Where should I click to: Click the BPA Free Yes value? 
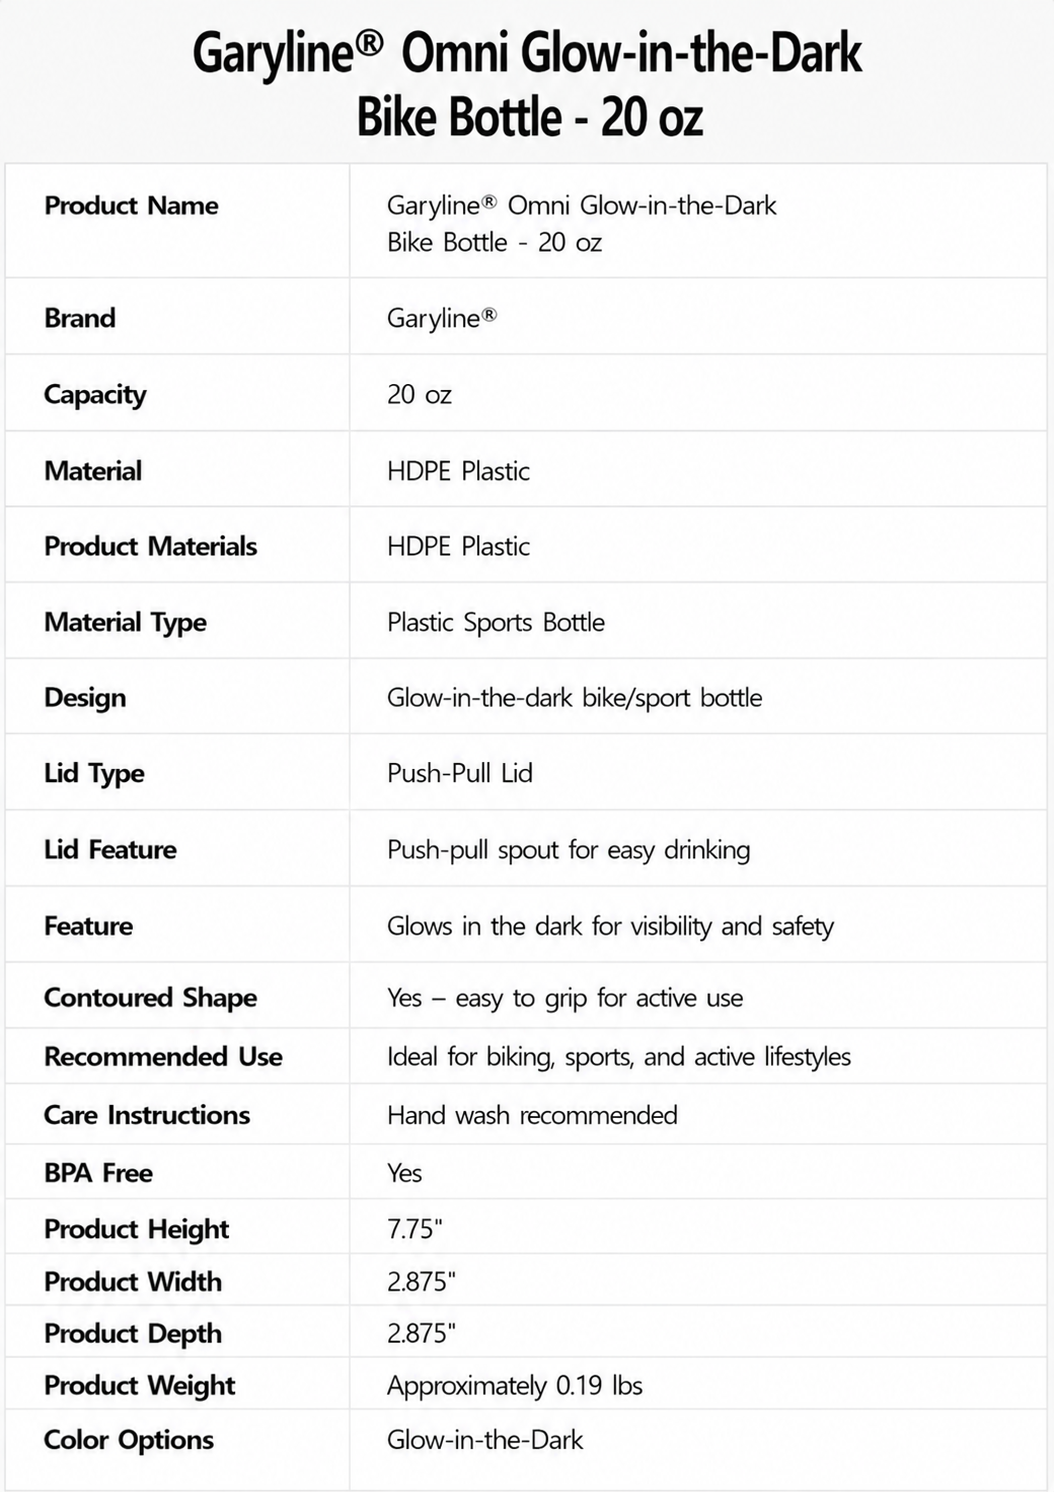coord(404,1173)
